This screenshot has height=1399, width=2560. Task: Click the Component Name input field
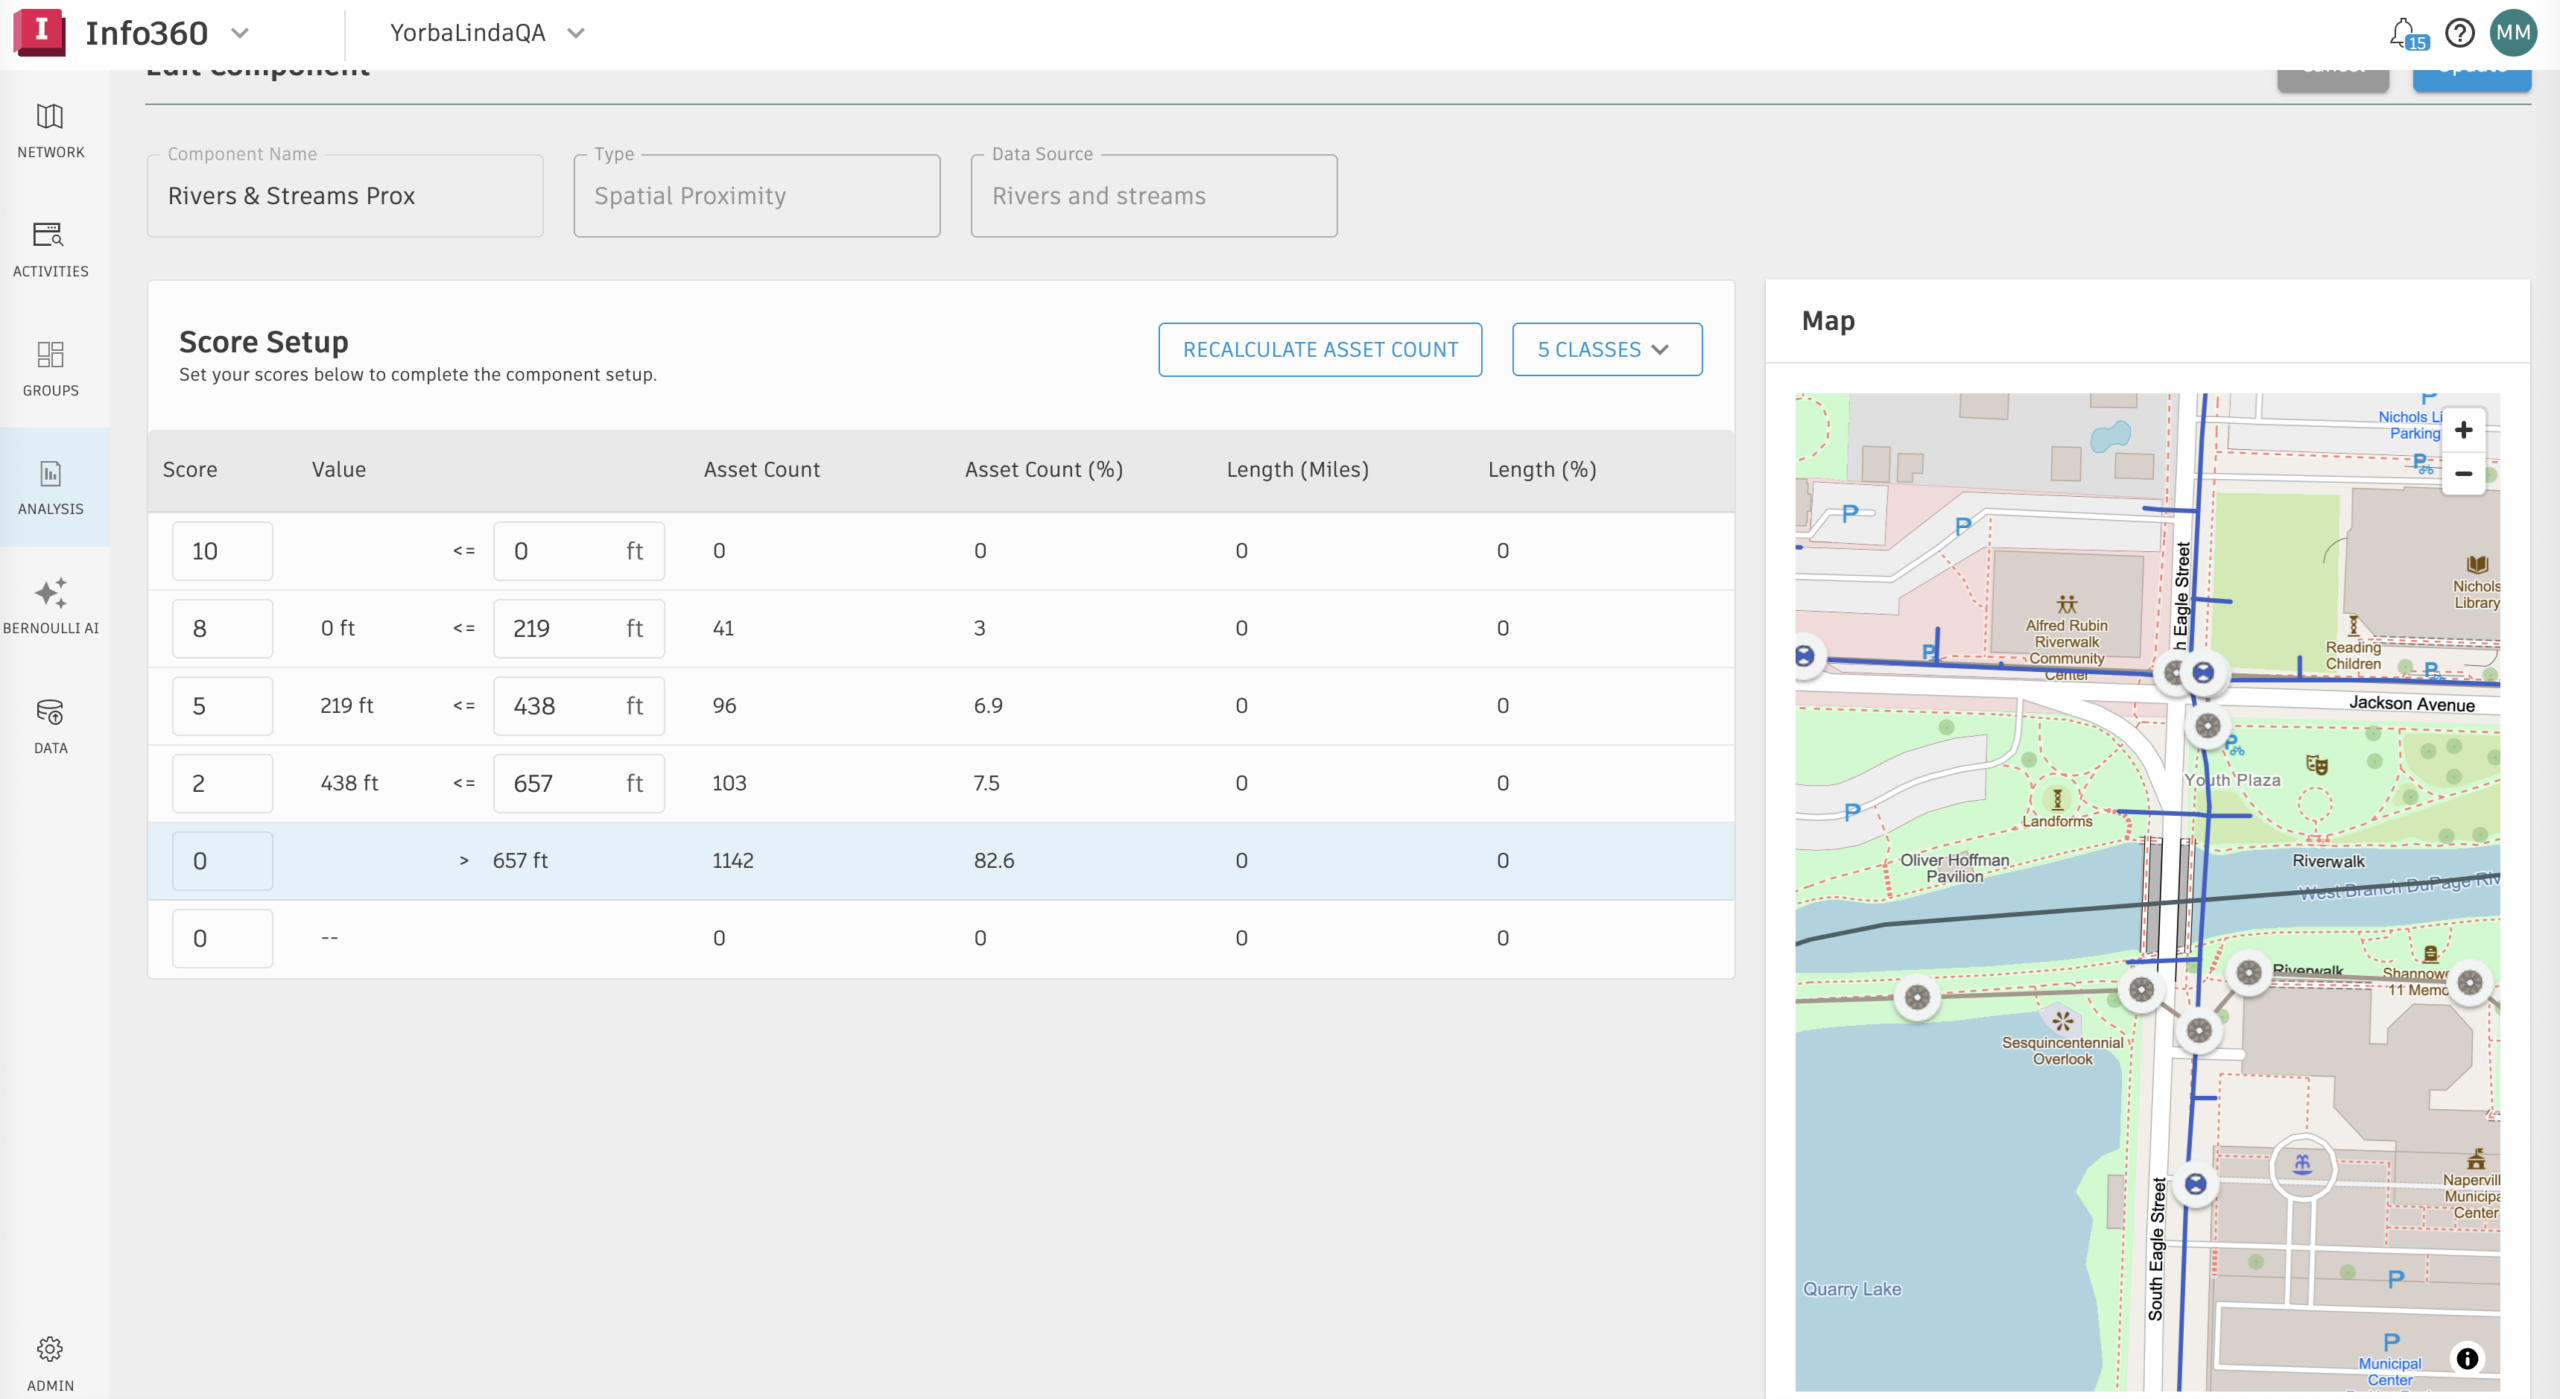(345, 196)
